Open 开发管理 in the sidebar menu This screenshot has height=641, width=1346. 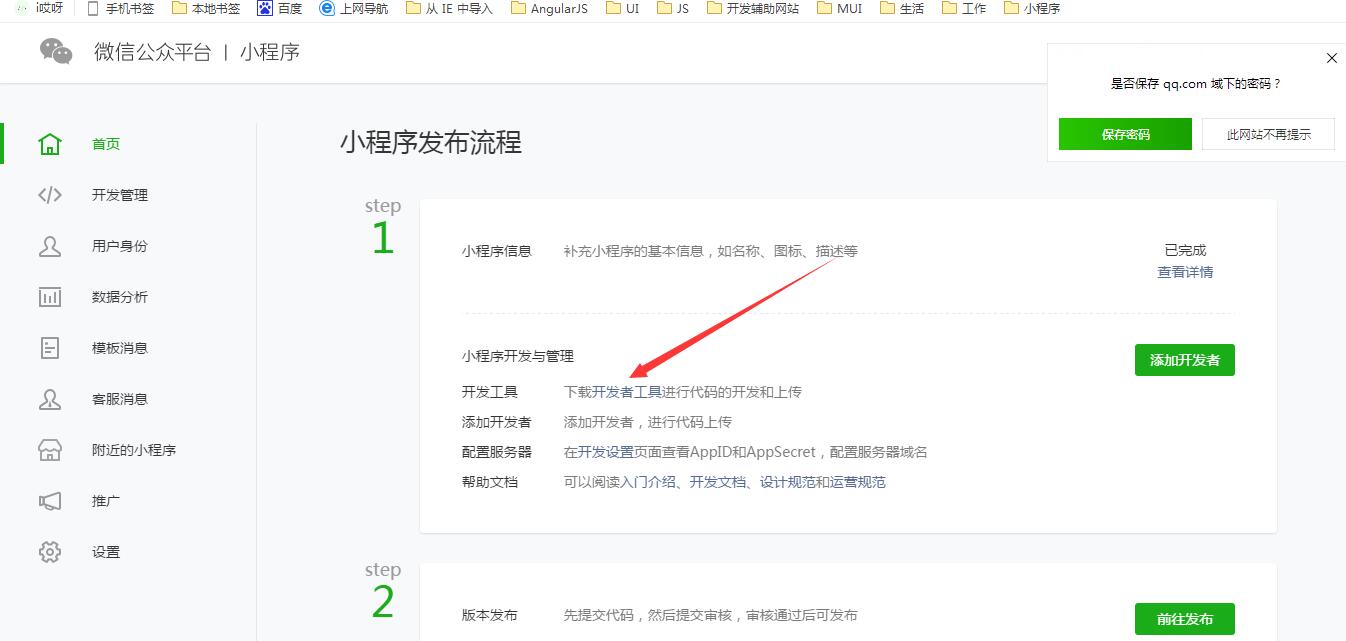[x=120, y=195]
